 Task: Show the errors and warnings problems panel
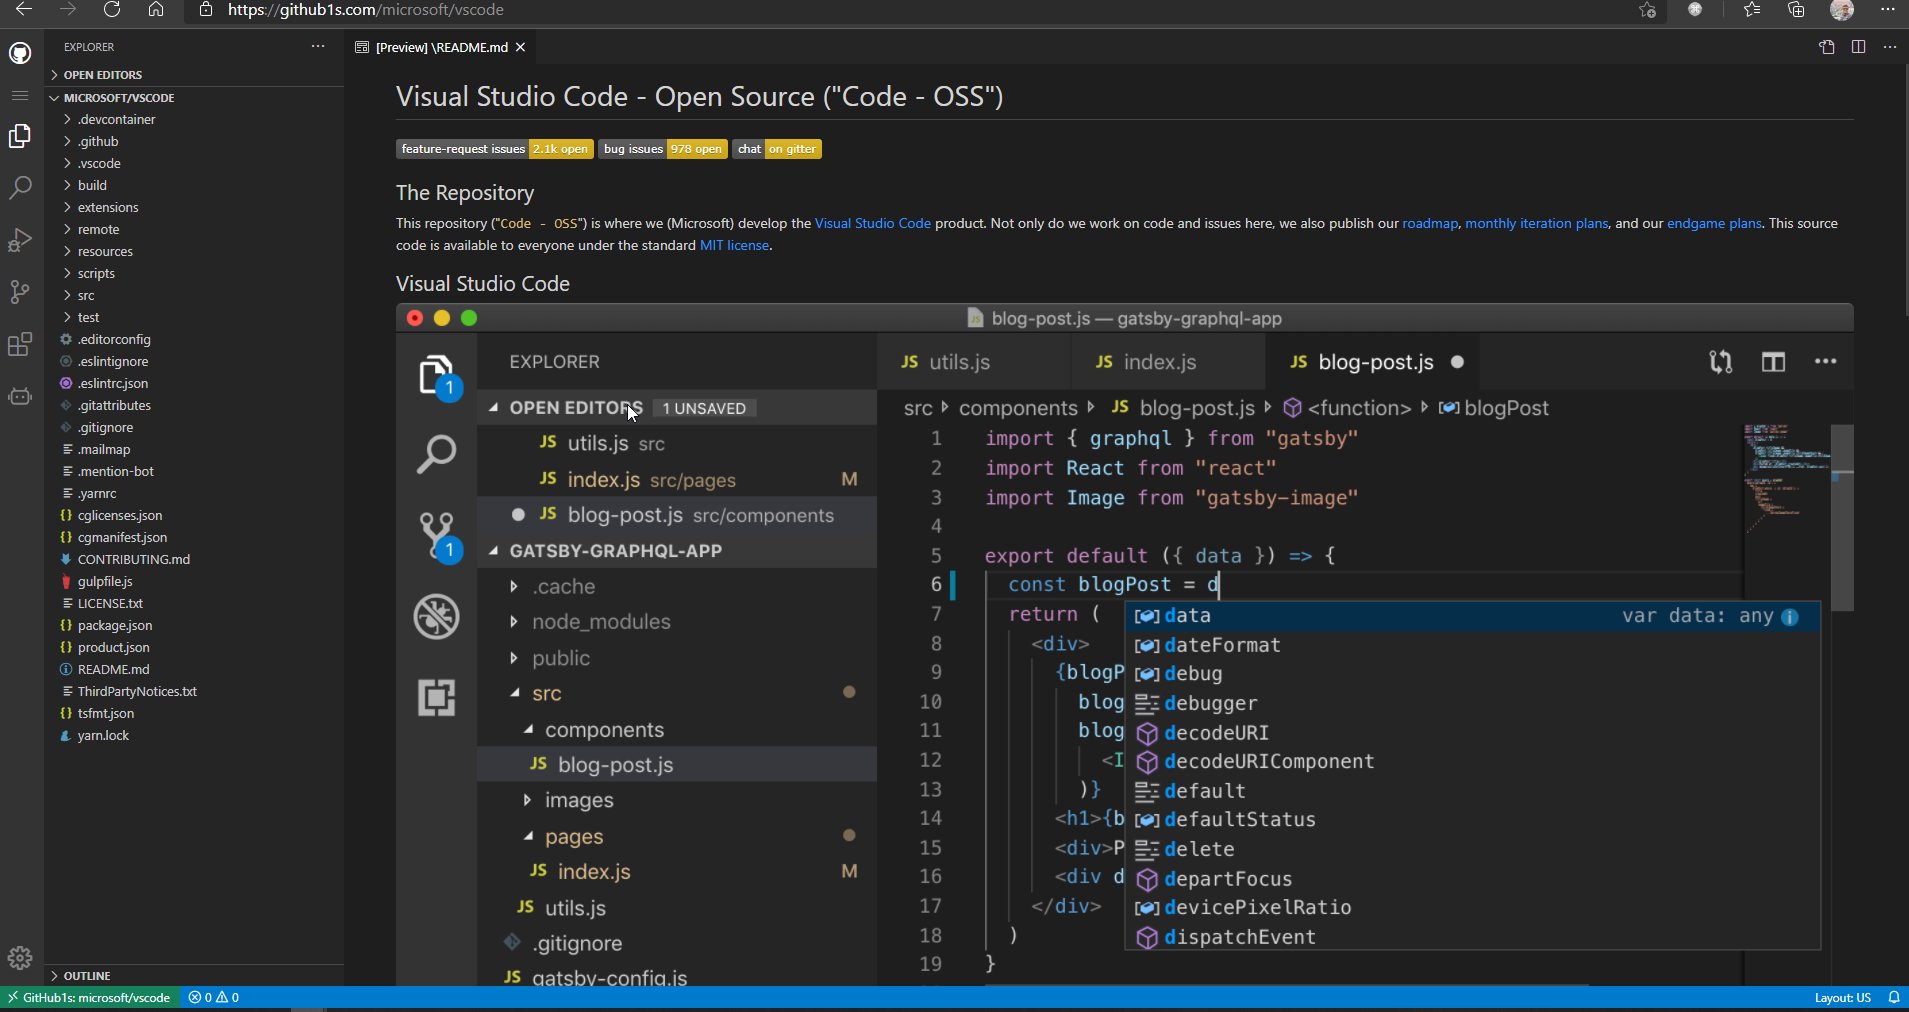pyautogui.click(x=214, y=998)
